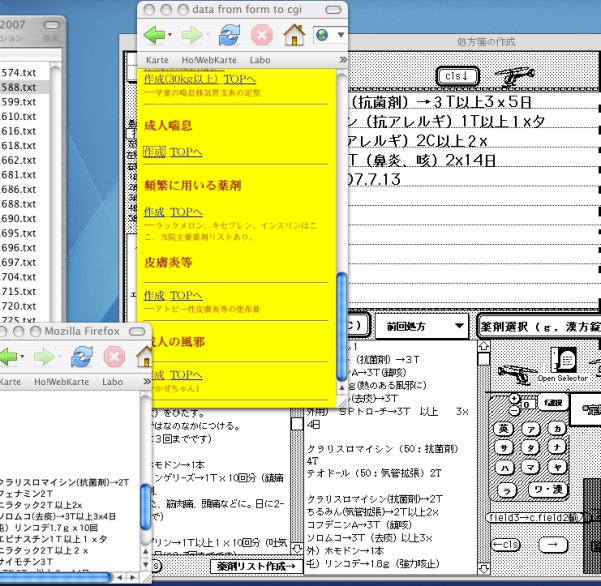The width and height of the screenshot is (601, 586).
Task: Click forward arrow in cgi browser window
Action: tap(191, 35)
